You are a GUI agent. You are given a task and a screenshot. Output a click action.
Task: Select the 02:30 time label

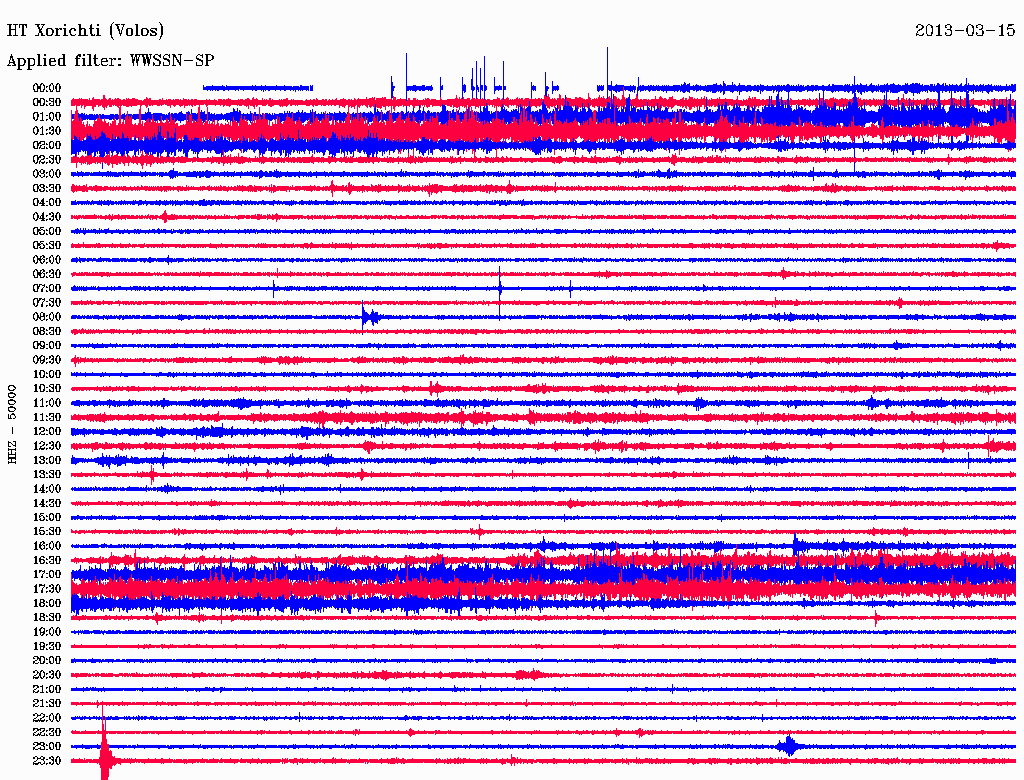(x=47, y=159)
